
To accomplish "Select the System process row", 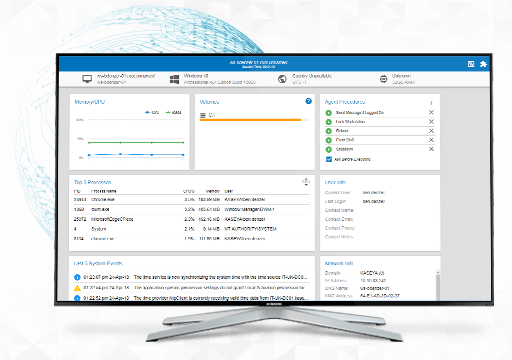I will pos(192,229).
